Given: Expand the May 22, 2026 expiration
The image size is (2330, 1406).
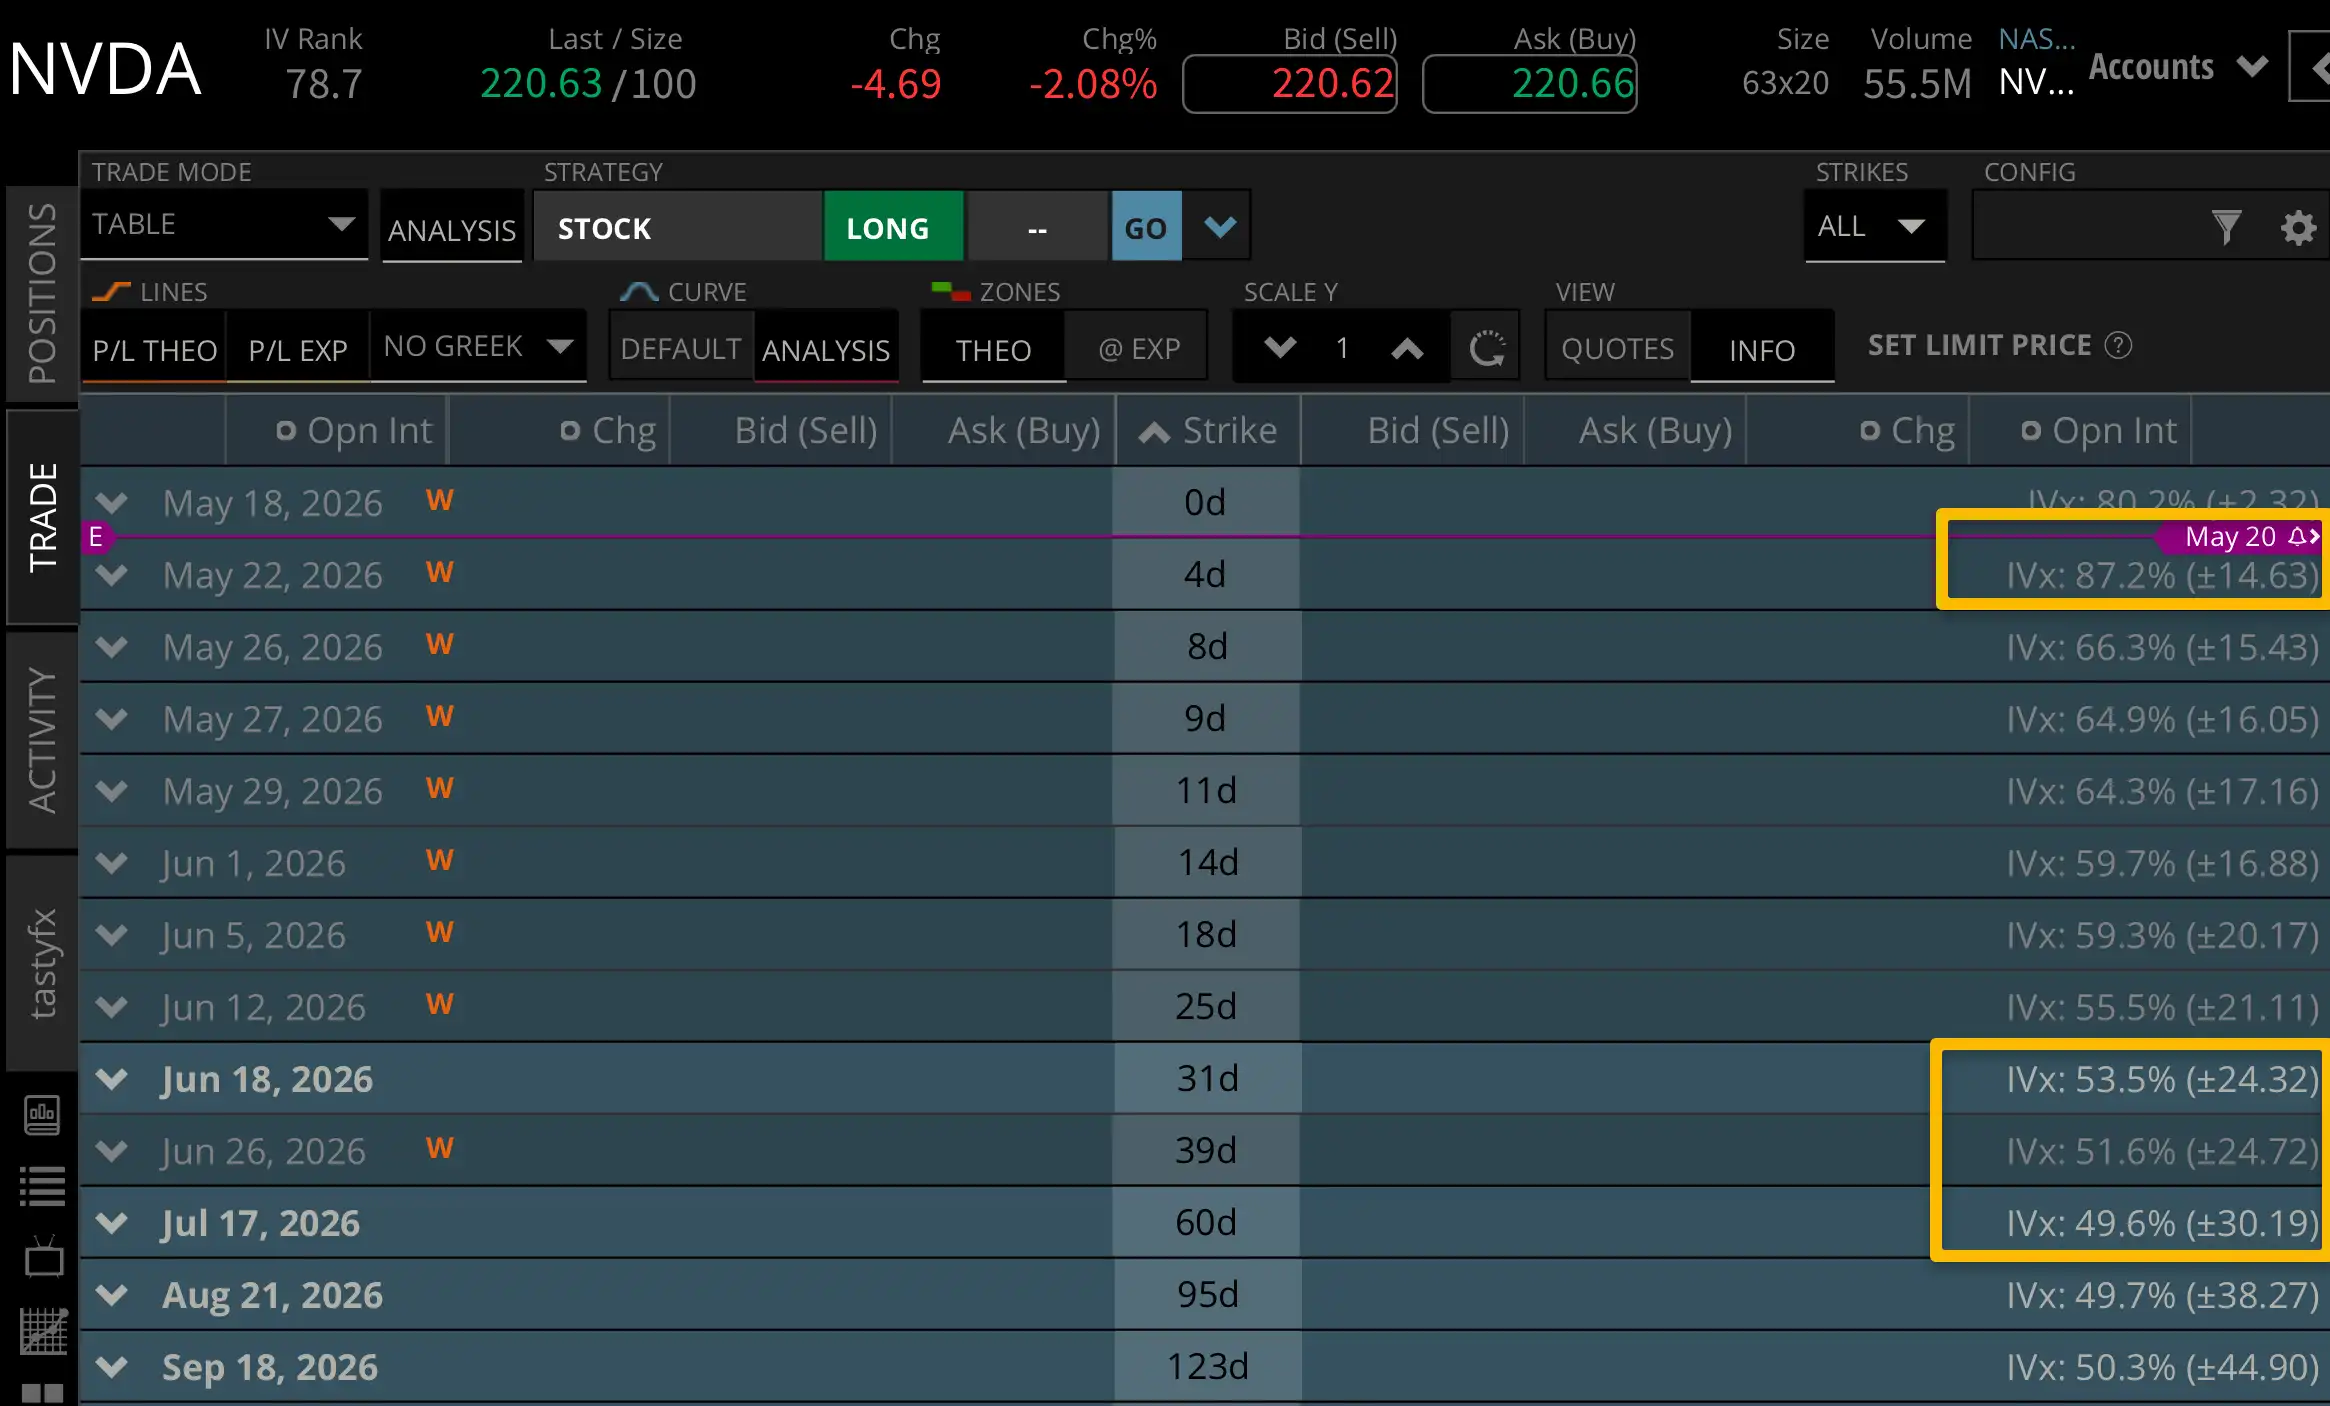Looking at the screenshot, I should [x=112, y=575].
